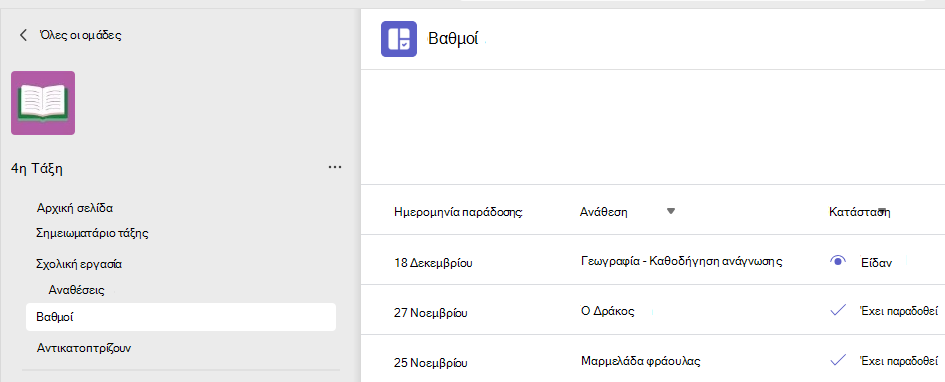Select the Βαθμοί sidebar item
This screenshot has height=382, width=945.
point(181,317)
